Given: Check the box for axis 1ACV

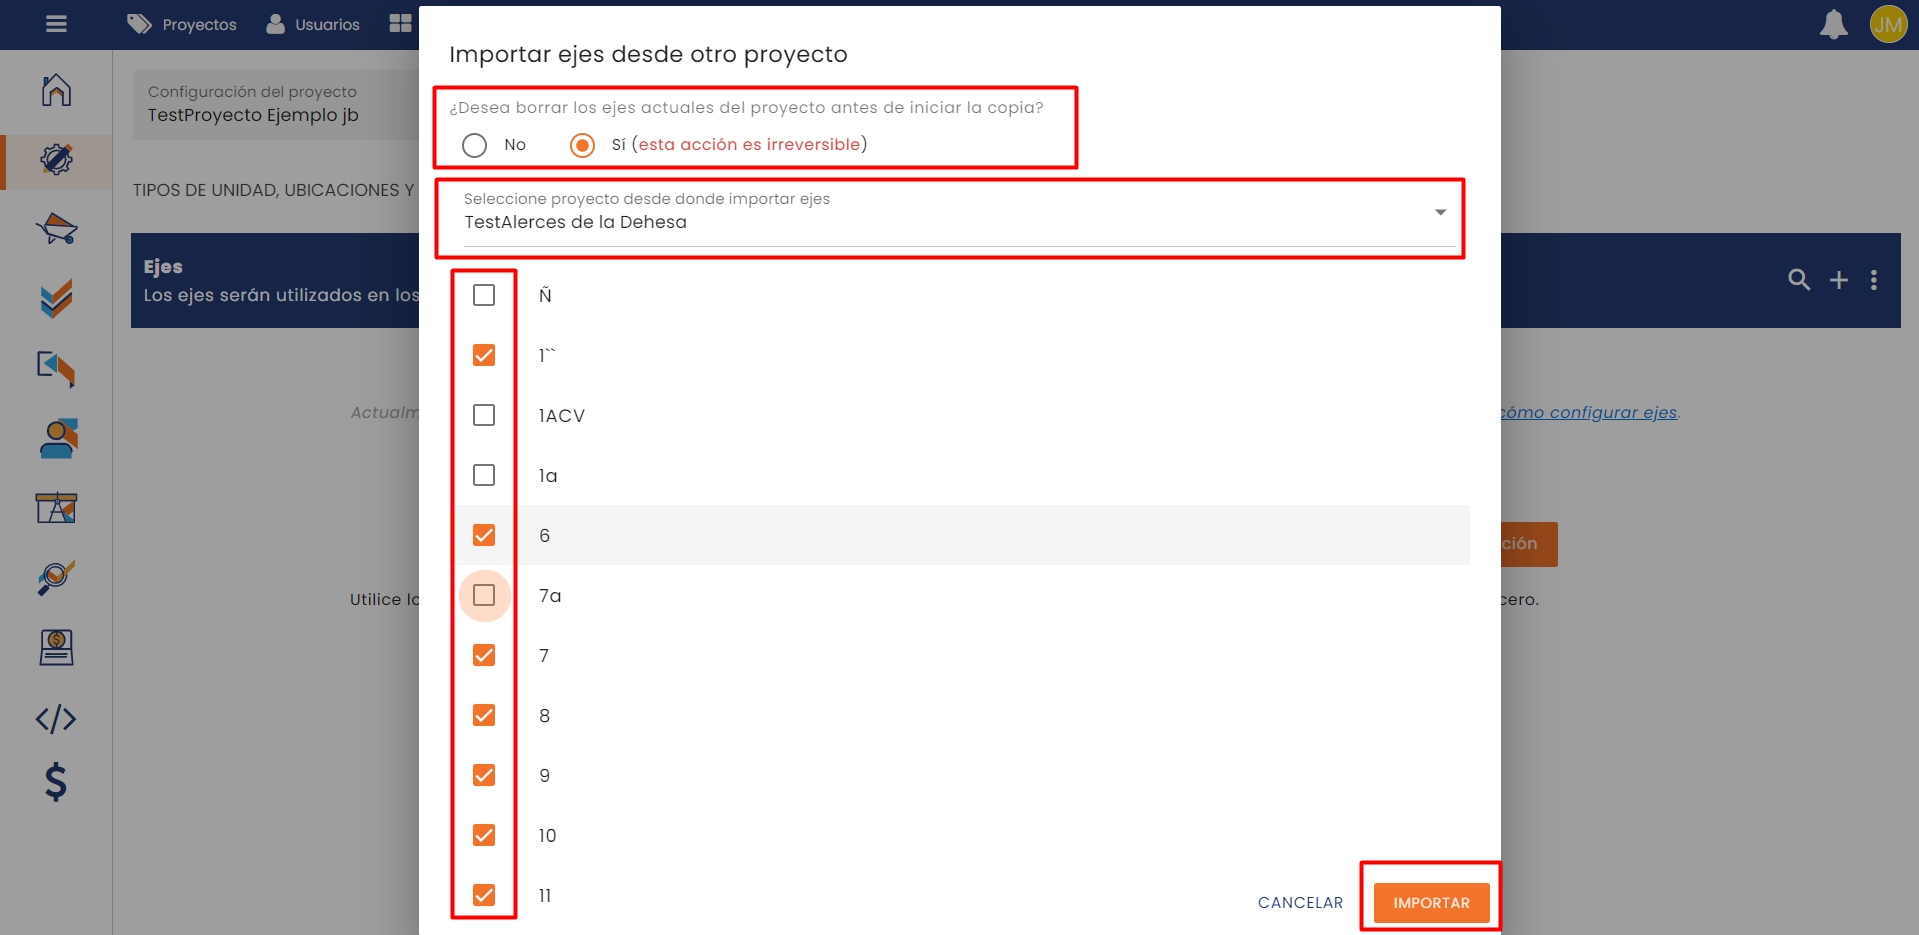Looking at the screenshot, I should click(484, 415).
